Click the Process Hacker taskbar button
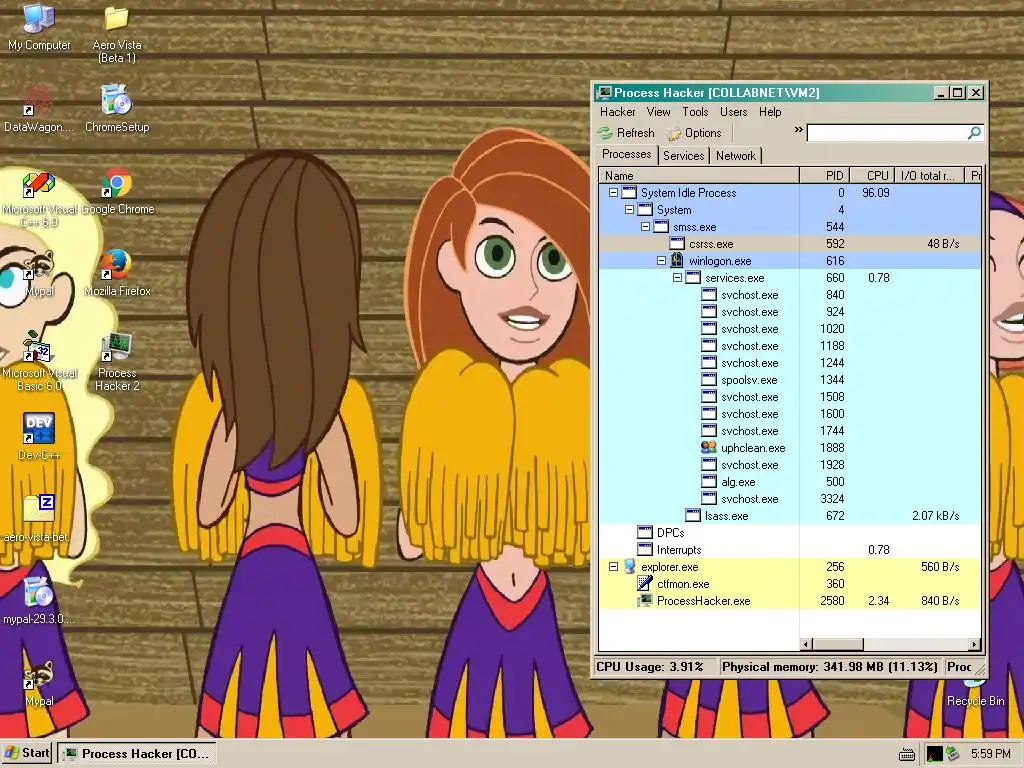 tap(136, 754)
